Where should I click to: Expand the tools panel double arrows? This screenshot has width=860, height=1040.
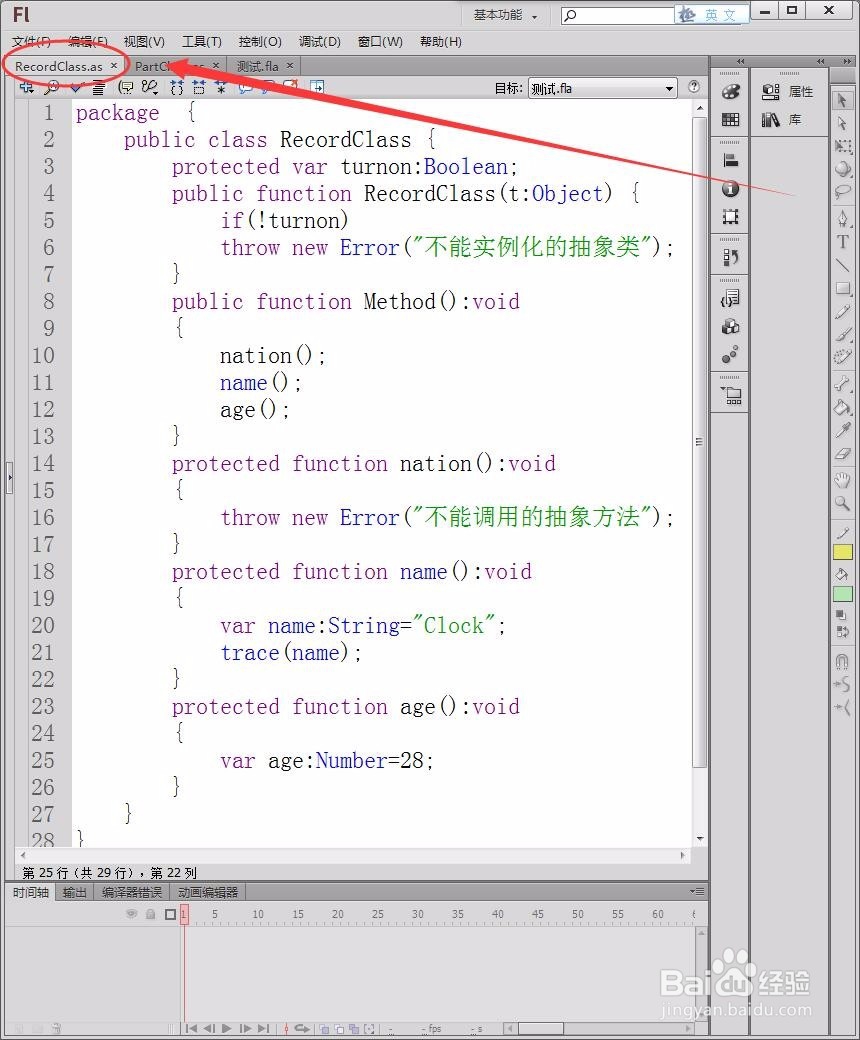(x=847, y=61)
